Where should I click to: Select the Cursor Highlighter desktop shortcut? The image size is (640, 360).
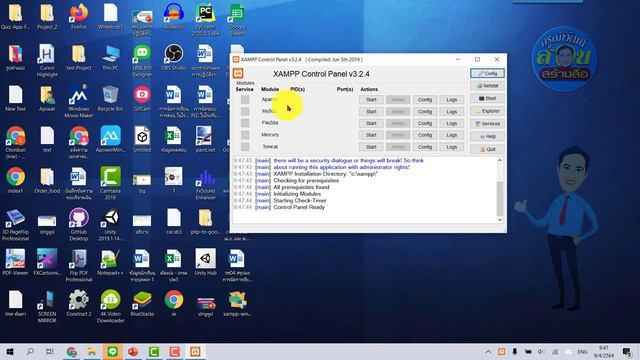coord(47,61)
